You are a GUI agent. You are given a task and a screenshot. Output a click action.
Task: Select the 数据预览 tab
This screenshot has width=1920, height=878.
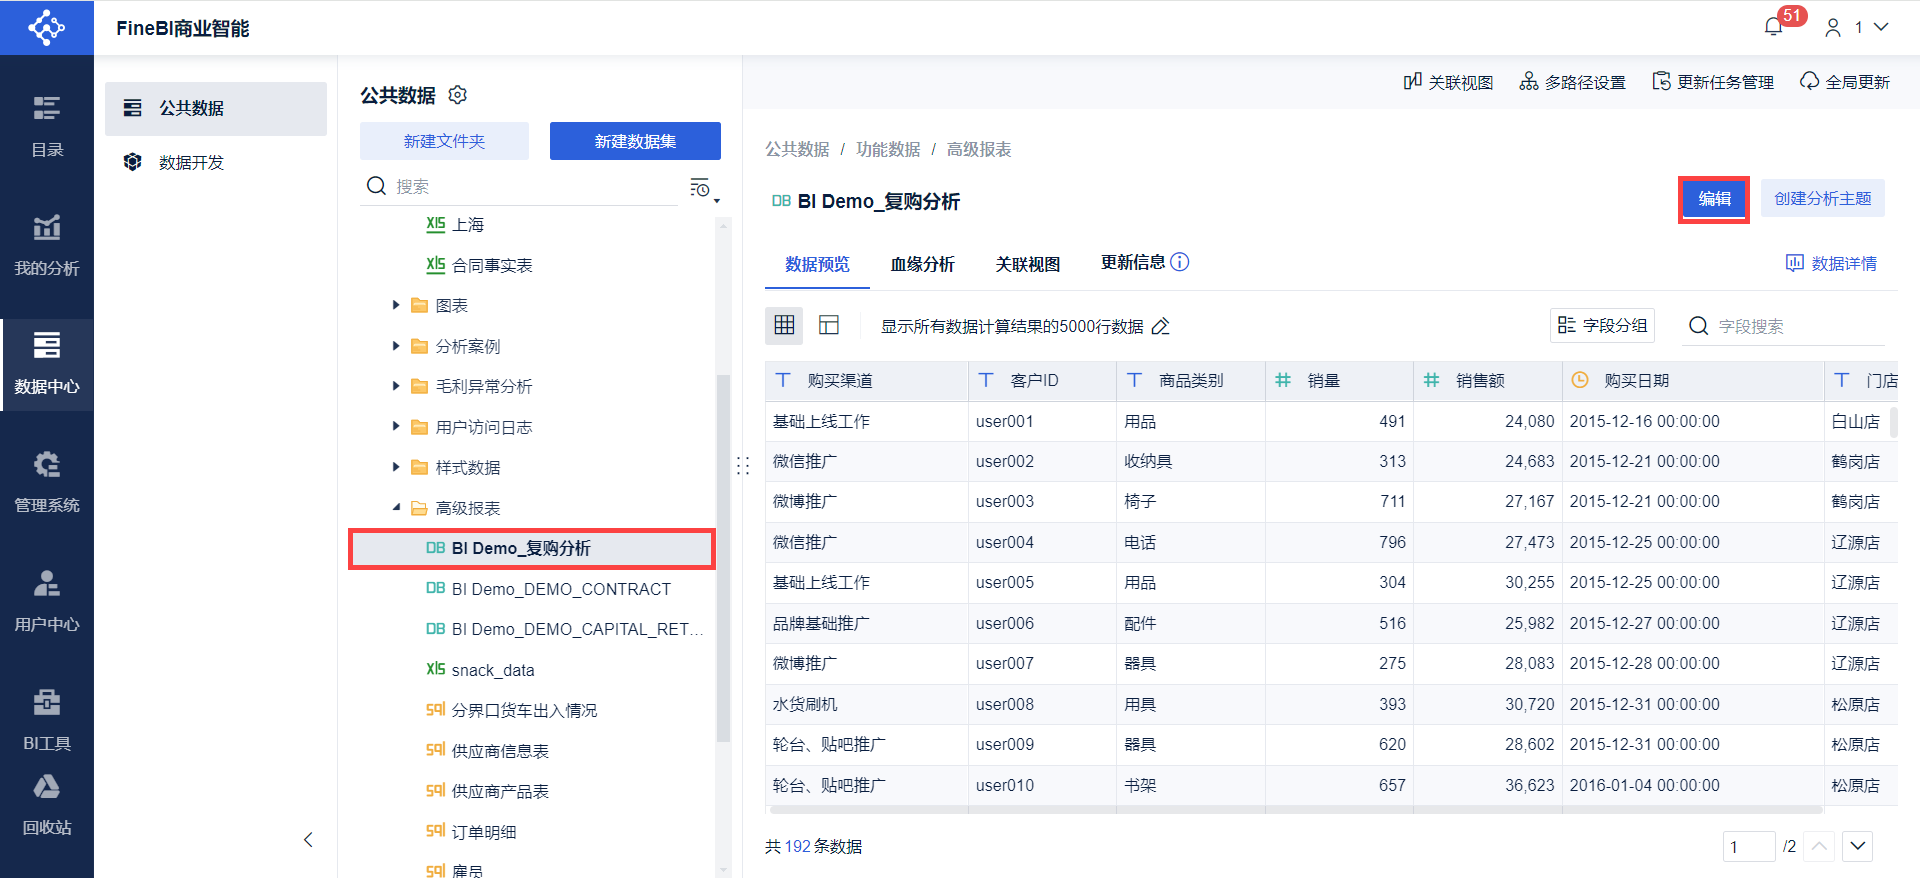(817, 264)
